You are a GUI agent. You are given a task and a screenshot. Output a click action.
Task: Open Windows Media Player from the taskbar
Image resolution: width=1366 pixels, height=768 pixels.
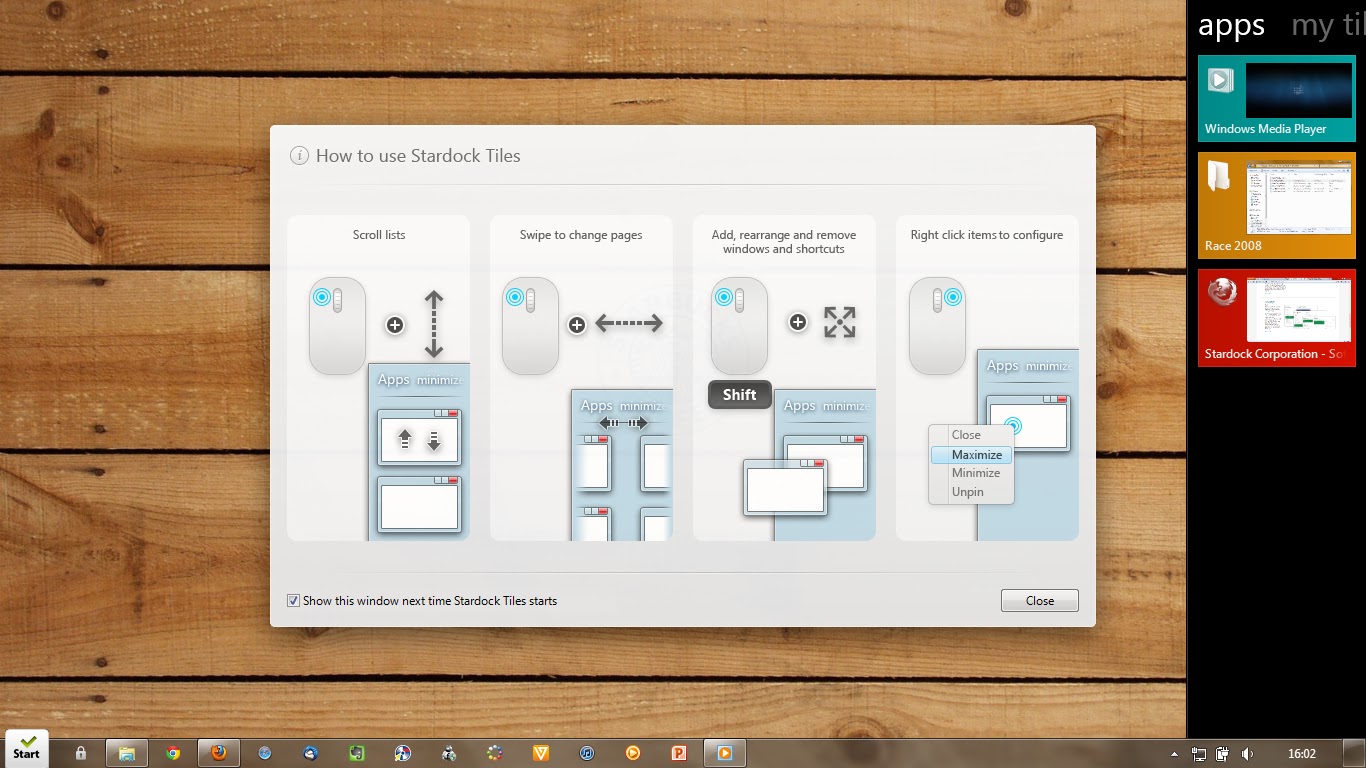click(x=725, y=752)
